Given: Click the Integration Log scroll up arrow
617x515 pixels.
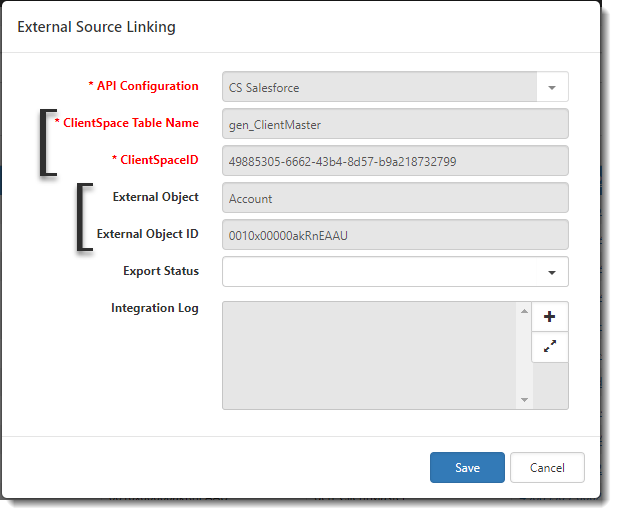Looking at the screenshot, I should tap(524, 311).
